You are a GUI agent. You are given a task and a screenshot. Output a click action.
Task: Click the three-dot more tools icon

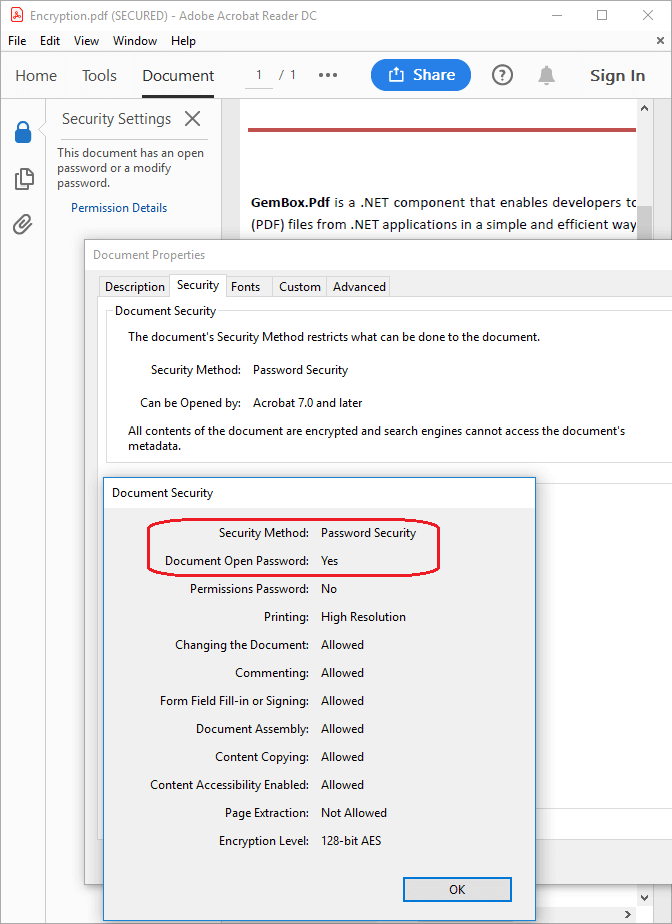(x=328, y=75)
